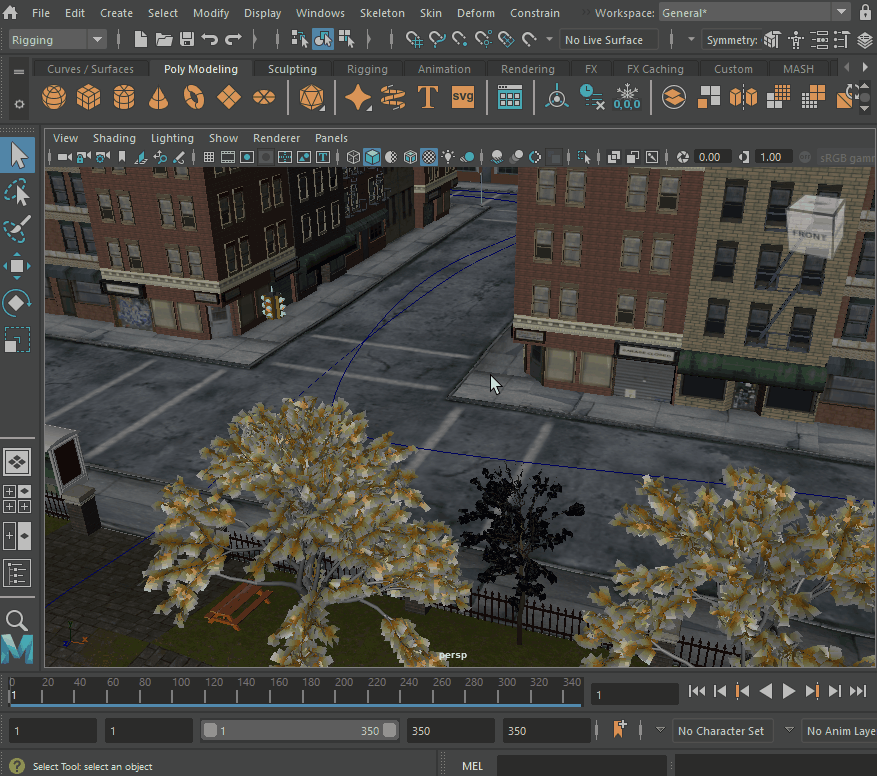Click the SVG import shelf icon
The width and height of the screenshot is (877, 776).
point(463,98)
